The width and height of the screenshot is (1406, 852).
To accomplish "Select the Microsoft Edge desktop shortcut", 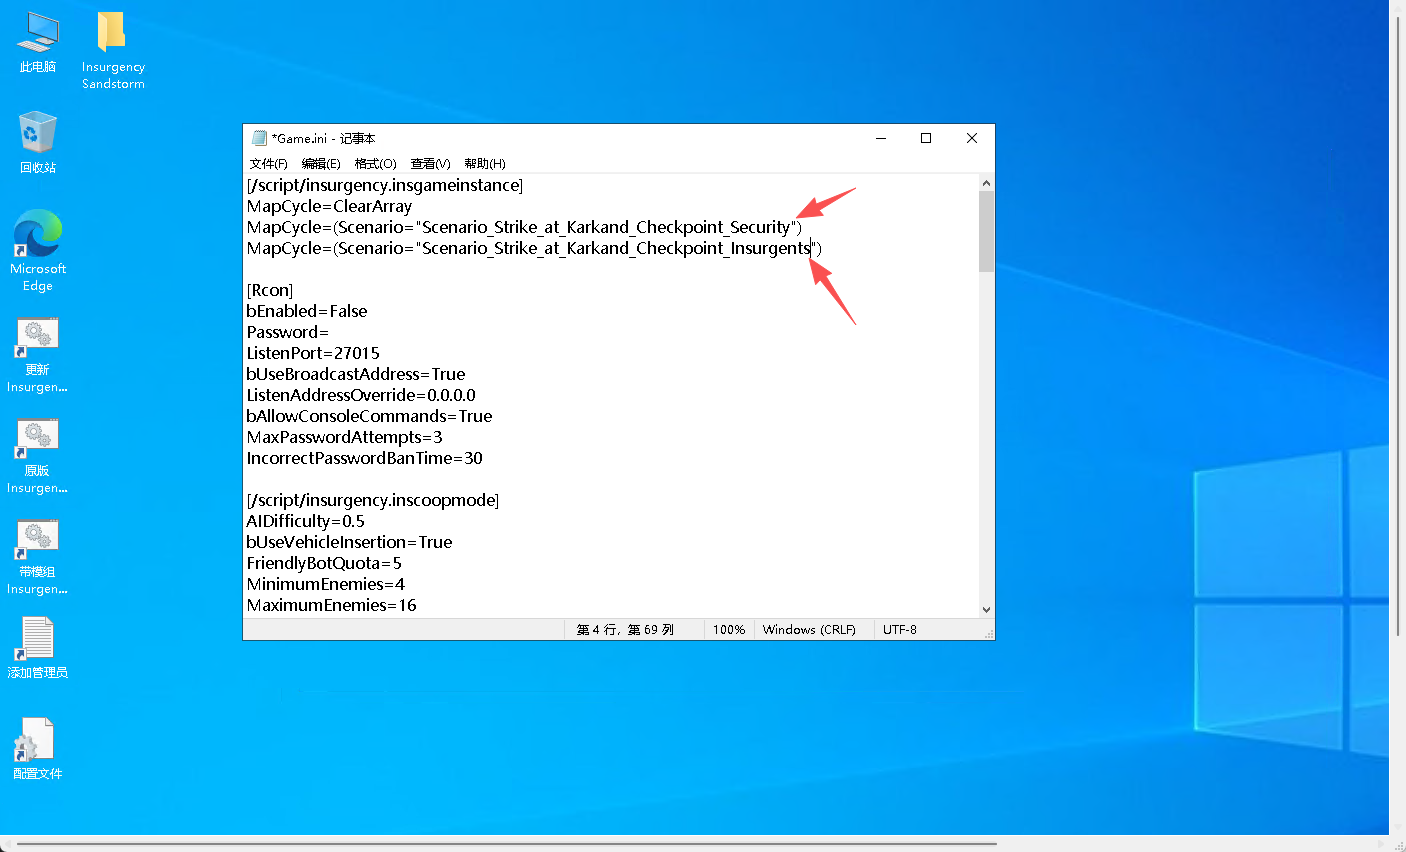I will coord(38,250).
